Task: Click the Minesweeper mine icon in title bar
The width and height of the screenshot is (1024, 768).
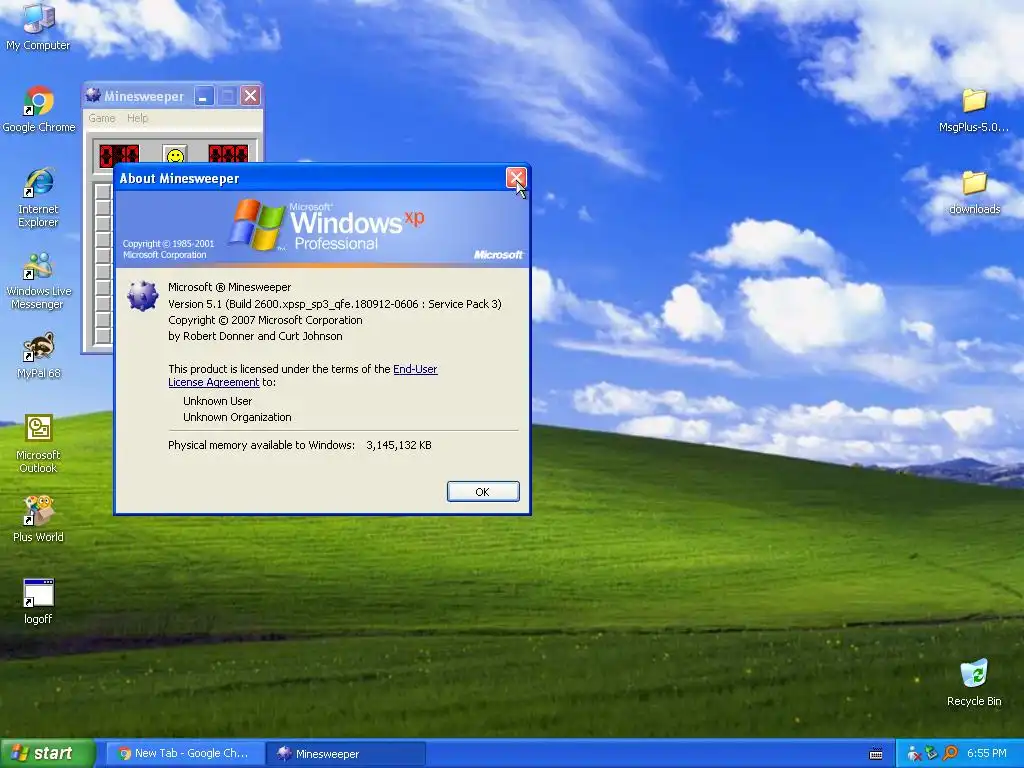Action: click(93, 95)
